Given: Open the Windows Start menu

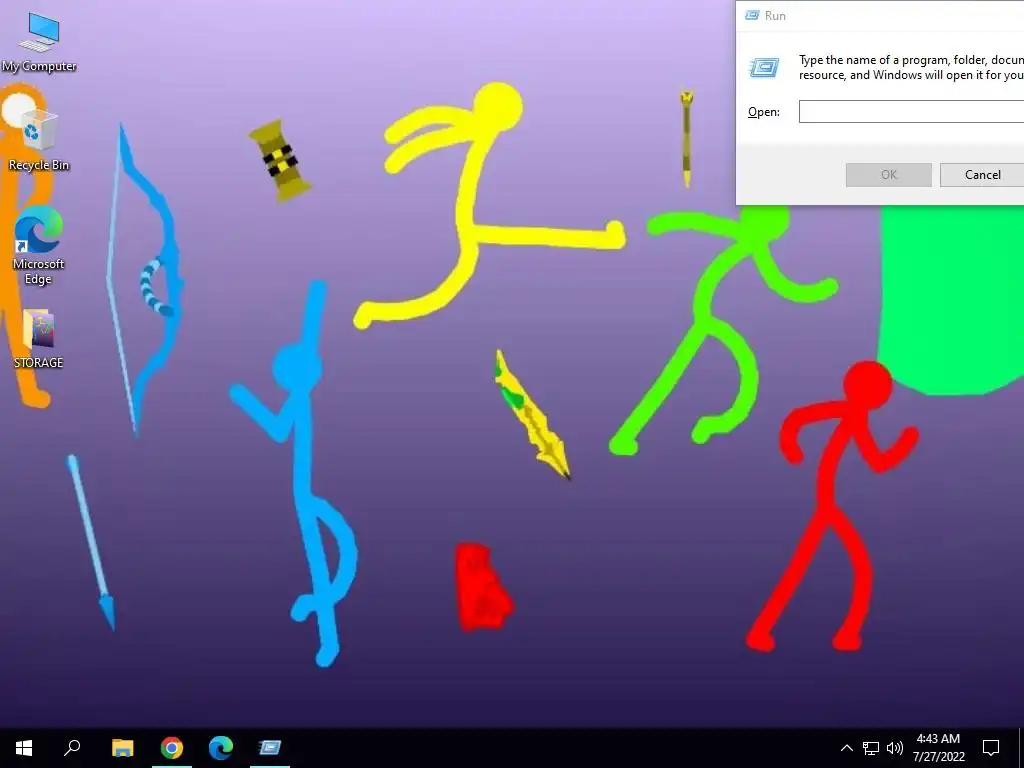Looking at the screenshot, I should [24, 747].
